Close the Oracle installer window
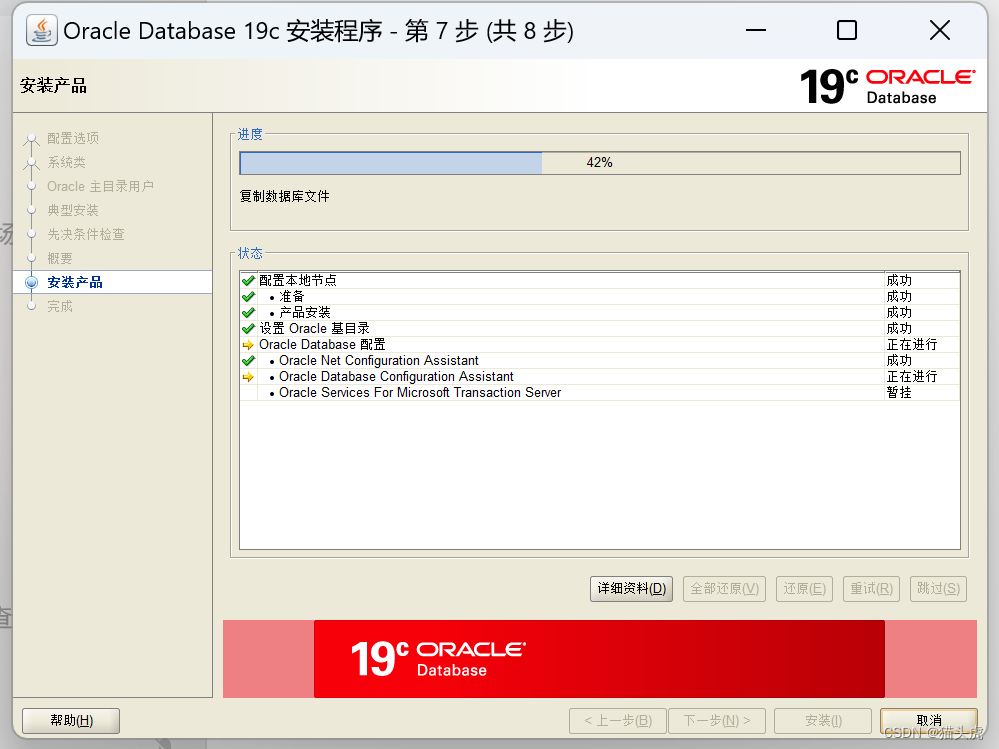 coord(940,30)
